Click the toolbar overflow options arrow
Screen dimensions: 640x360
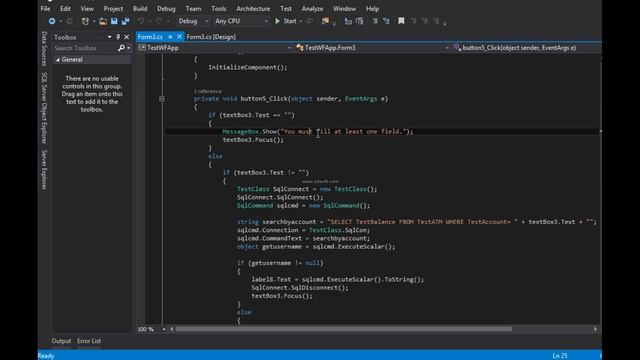pos(445,24)
